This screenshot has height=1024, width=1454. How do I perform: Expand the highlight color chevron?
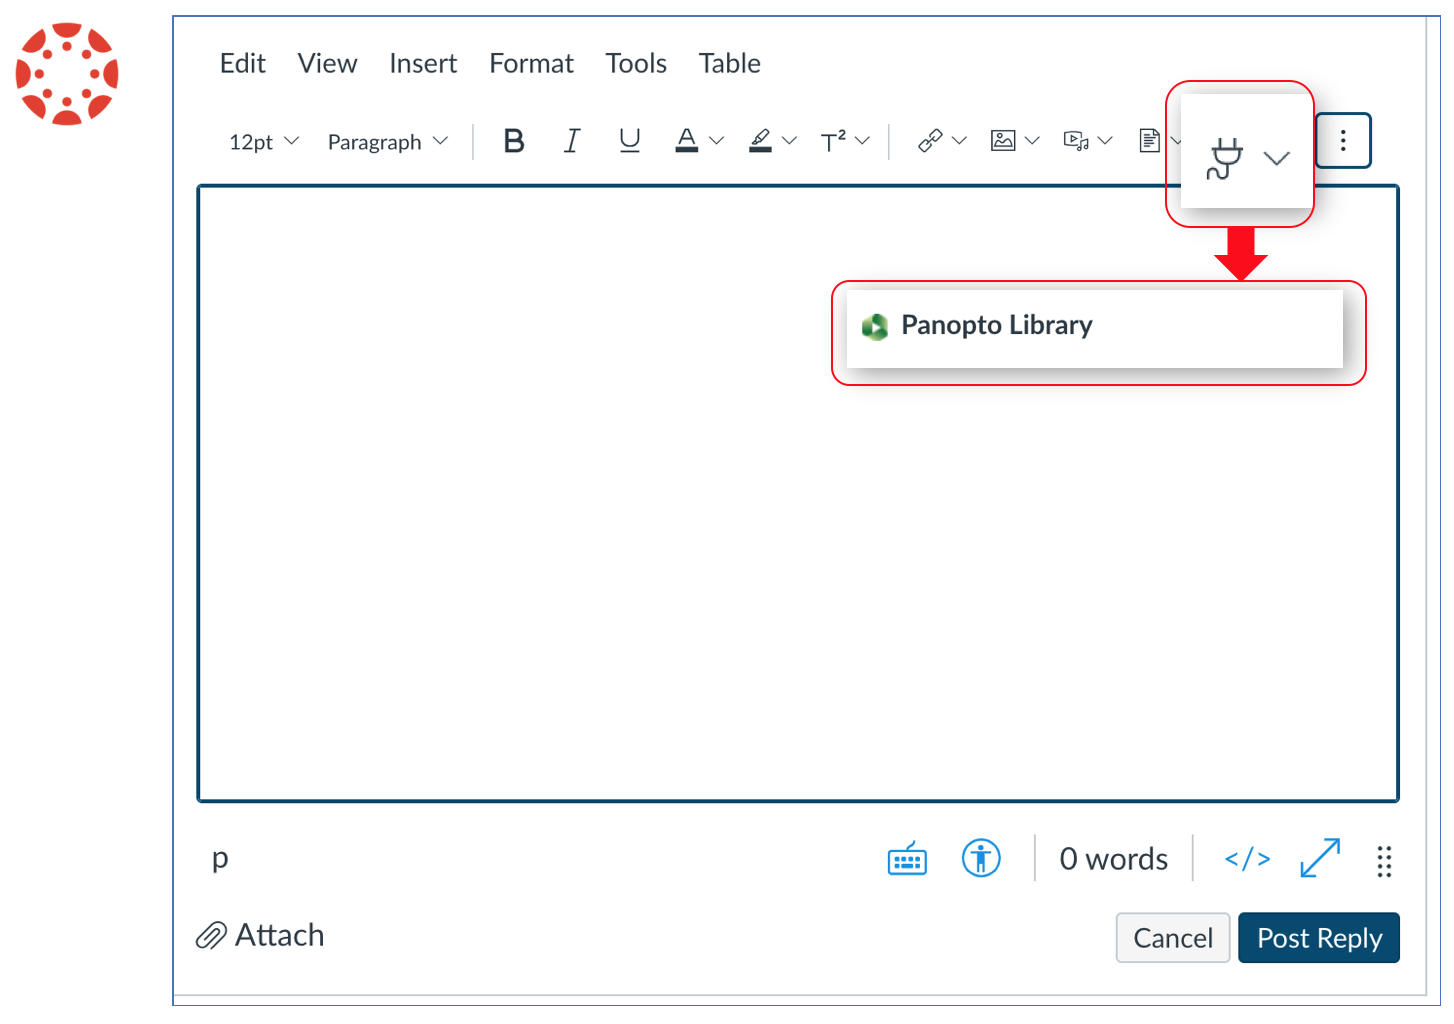[x=789, y=141]
